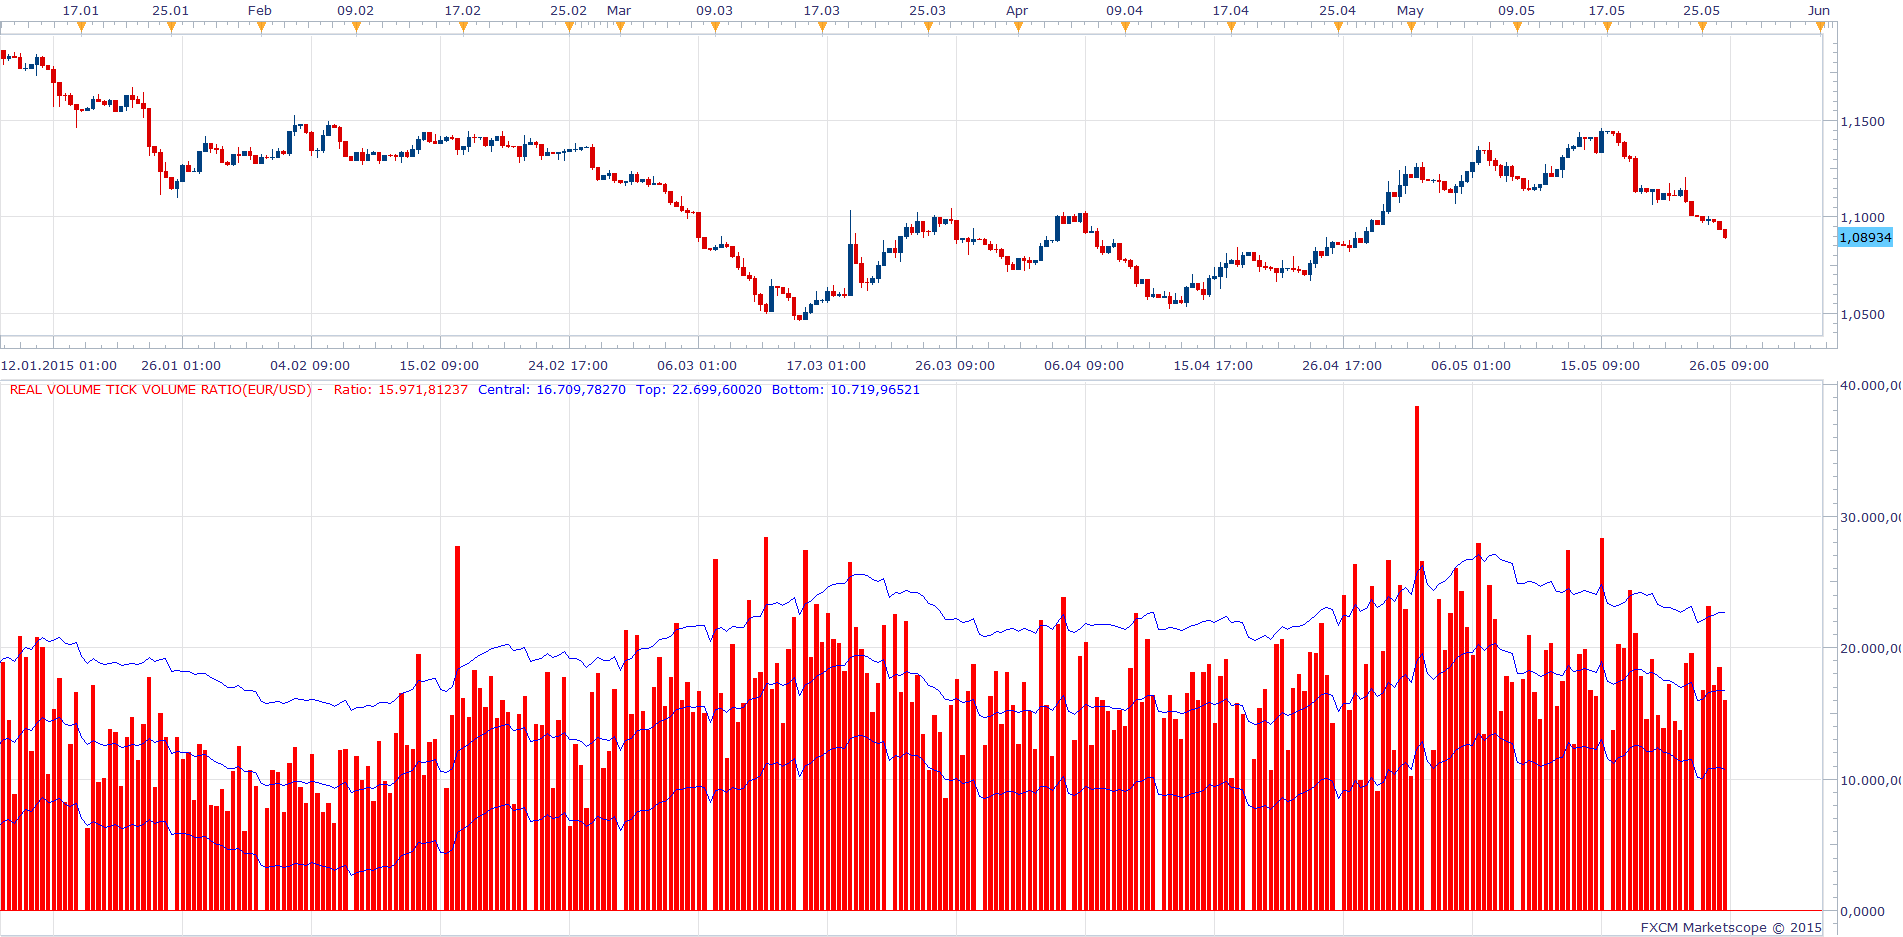Click the 20.000,00 volume axis label
Image resolution: width=1903 pixels, height=937 pixels.
[1871, 648]
